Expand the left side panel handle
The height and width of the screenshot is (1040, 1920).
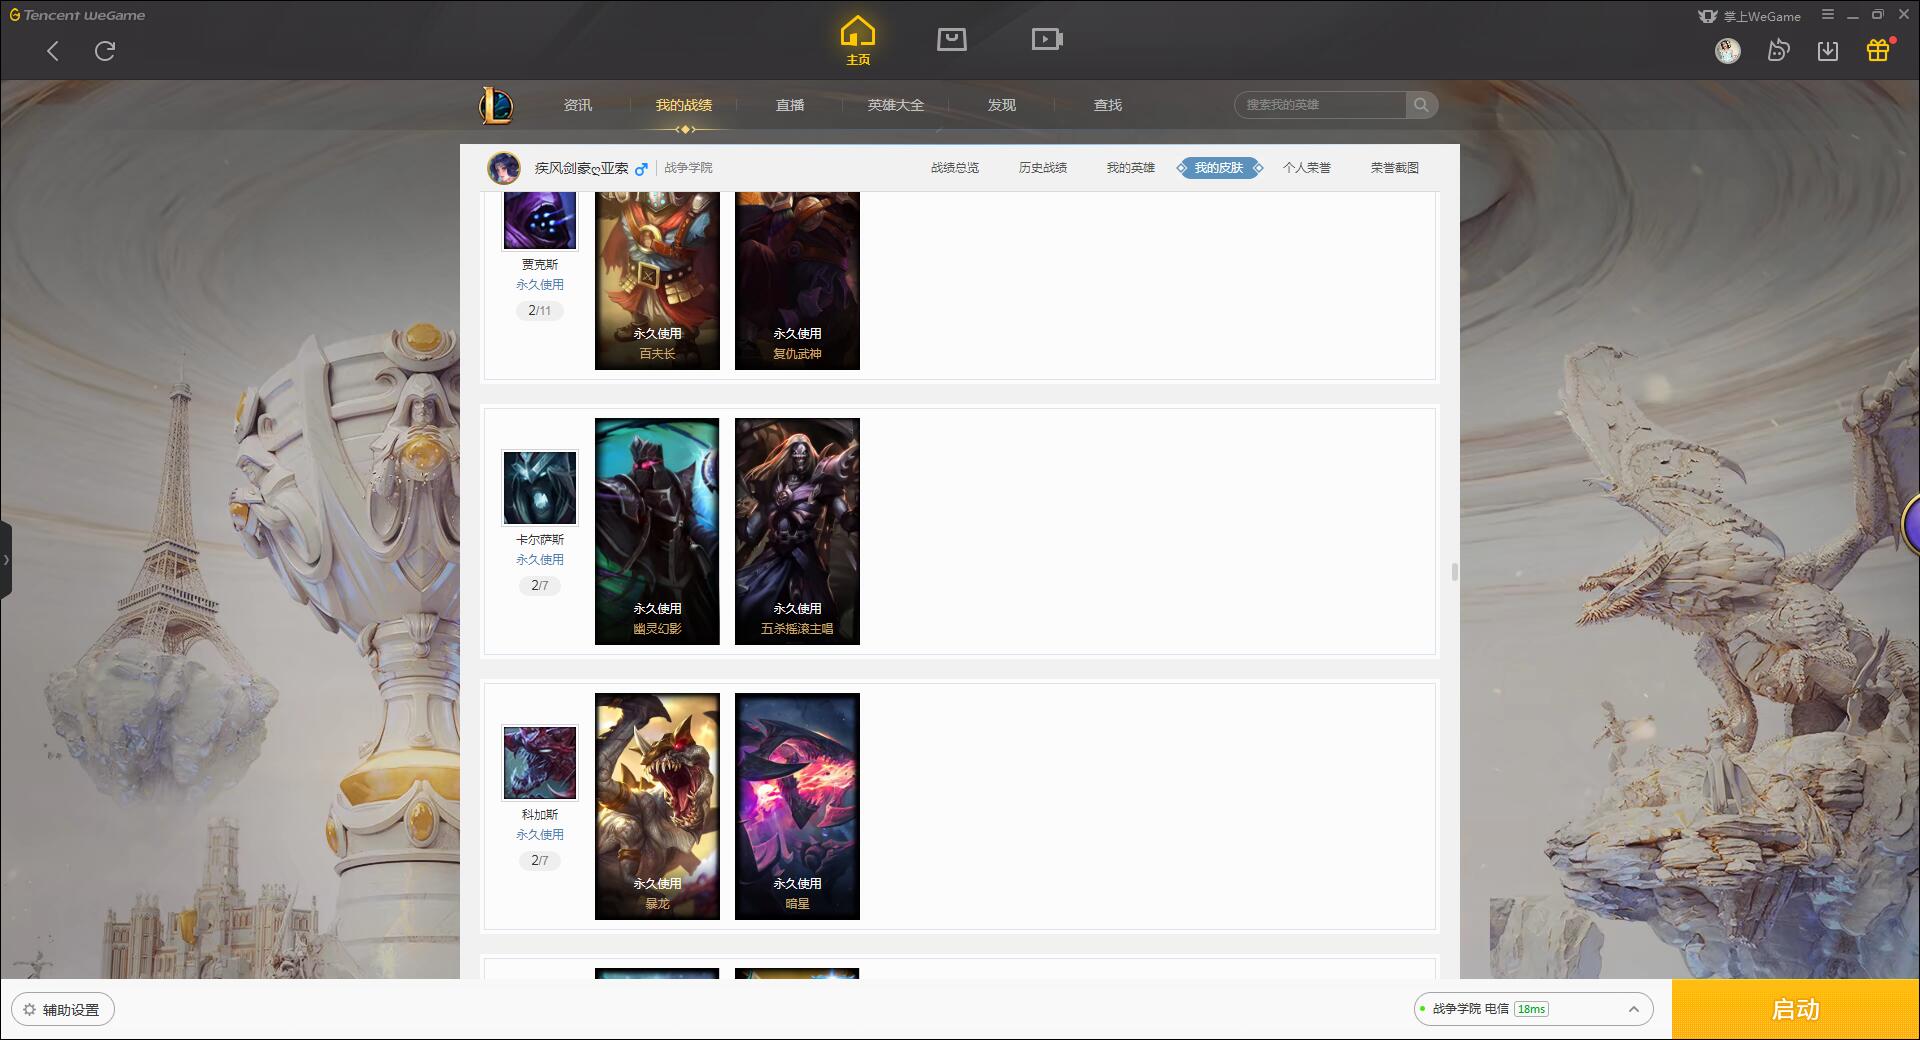point(6,560)
